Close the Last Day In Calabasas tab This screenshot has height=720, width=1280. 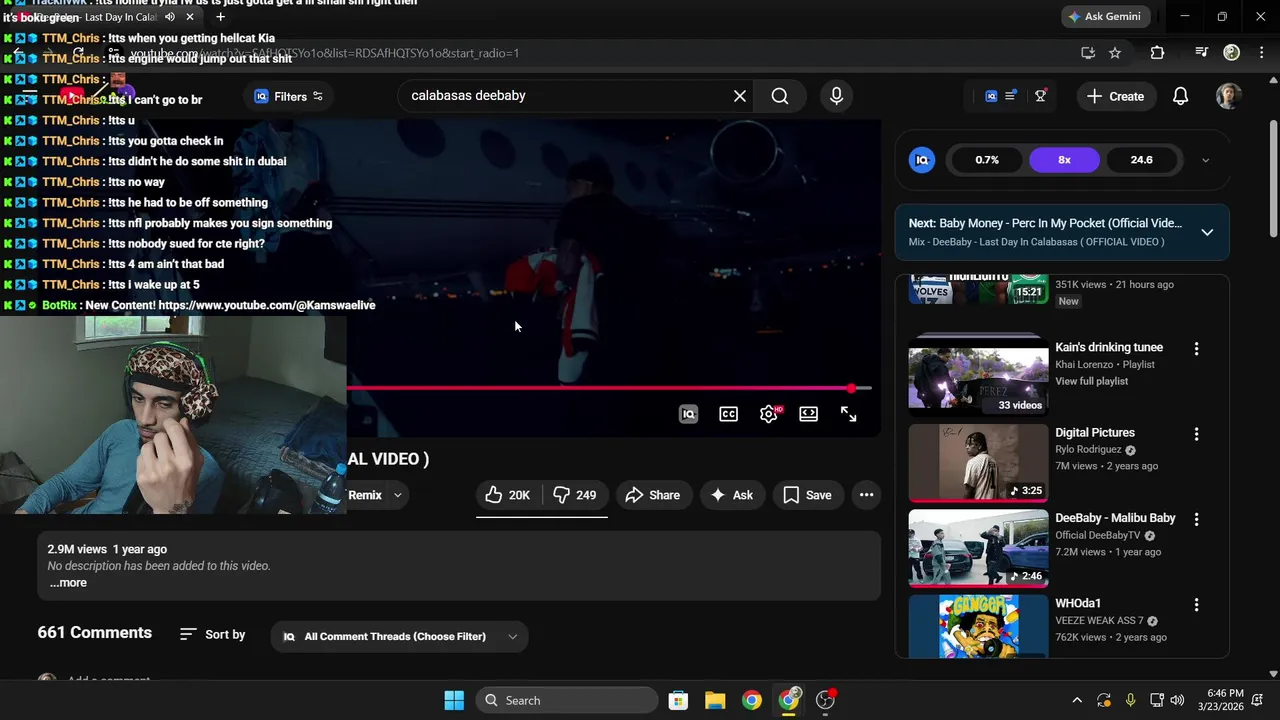pos(190,17)
